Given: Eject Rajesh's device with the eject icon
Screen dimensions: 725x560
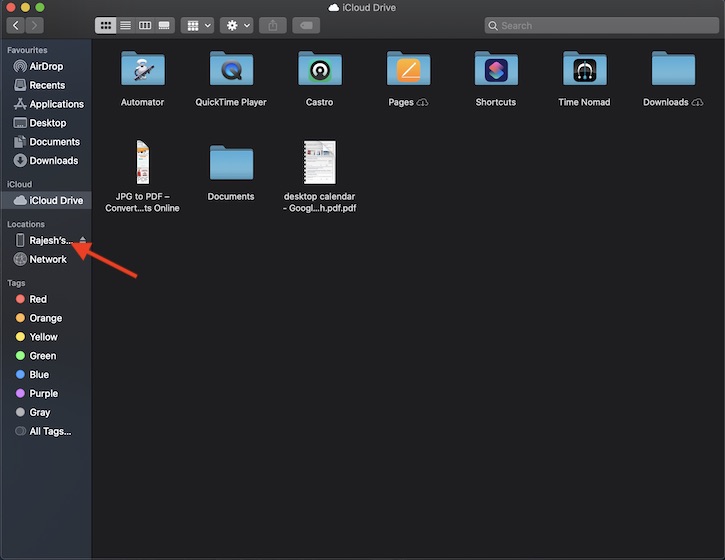Looking at the screenshot, I should [83, 240].
